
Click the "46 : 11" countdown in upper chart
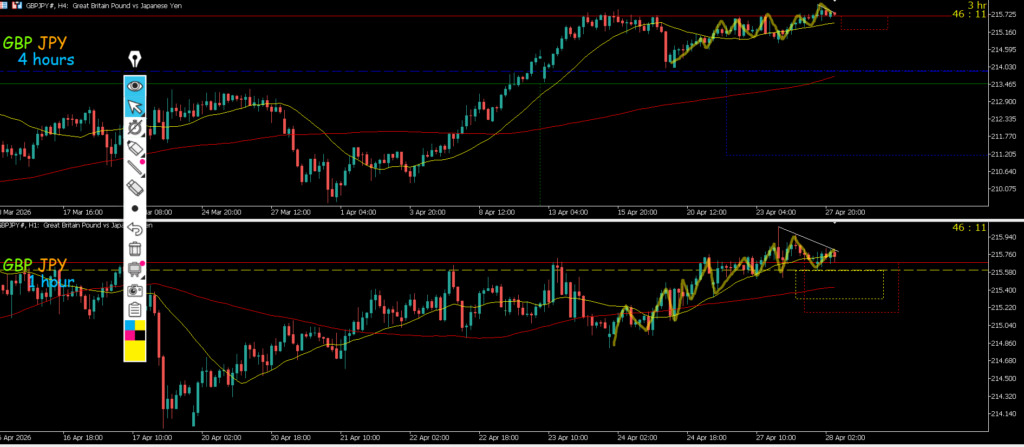pos(969,14)
